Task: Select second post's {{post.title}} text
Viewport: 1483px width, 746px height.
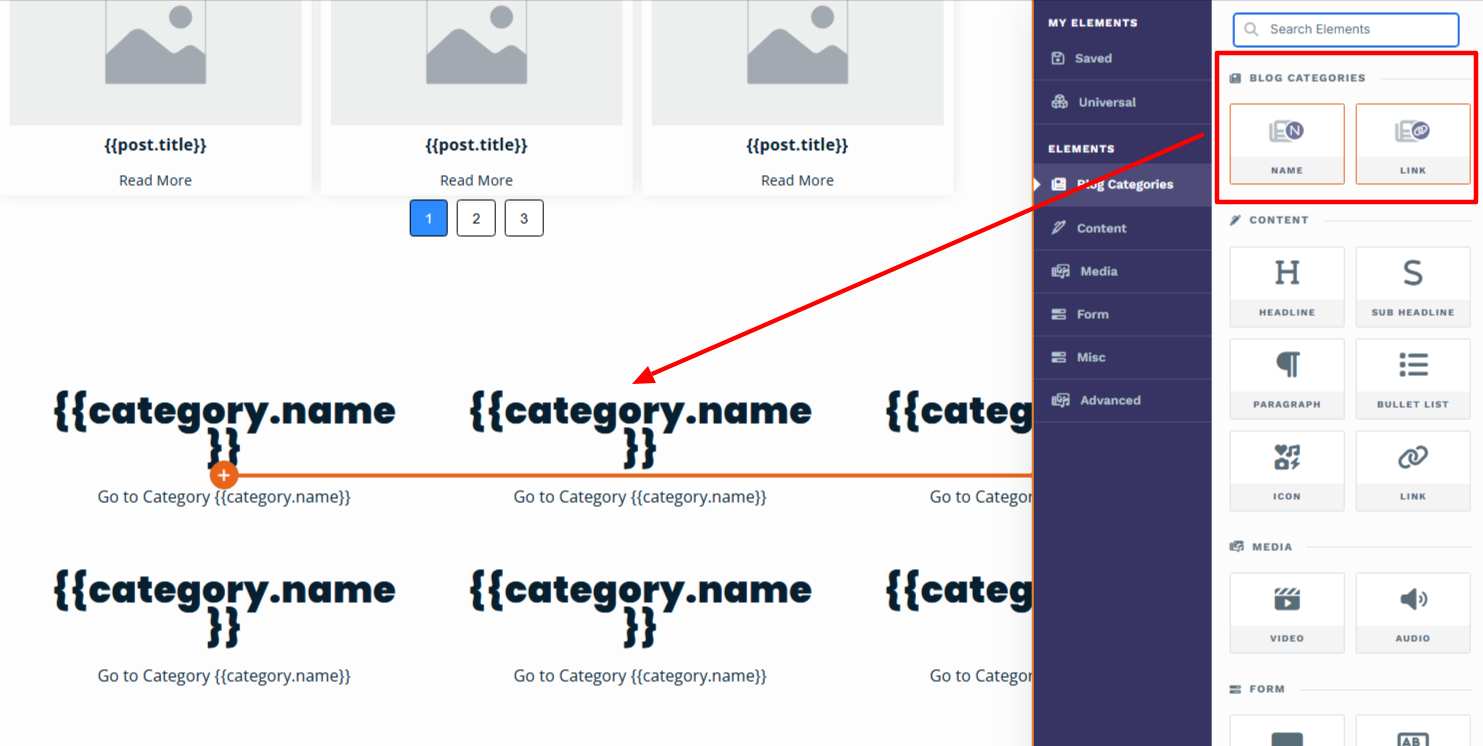Action: [x=476, y=145]
